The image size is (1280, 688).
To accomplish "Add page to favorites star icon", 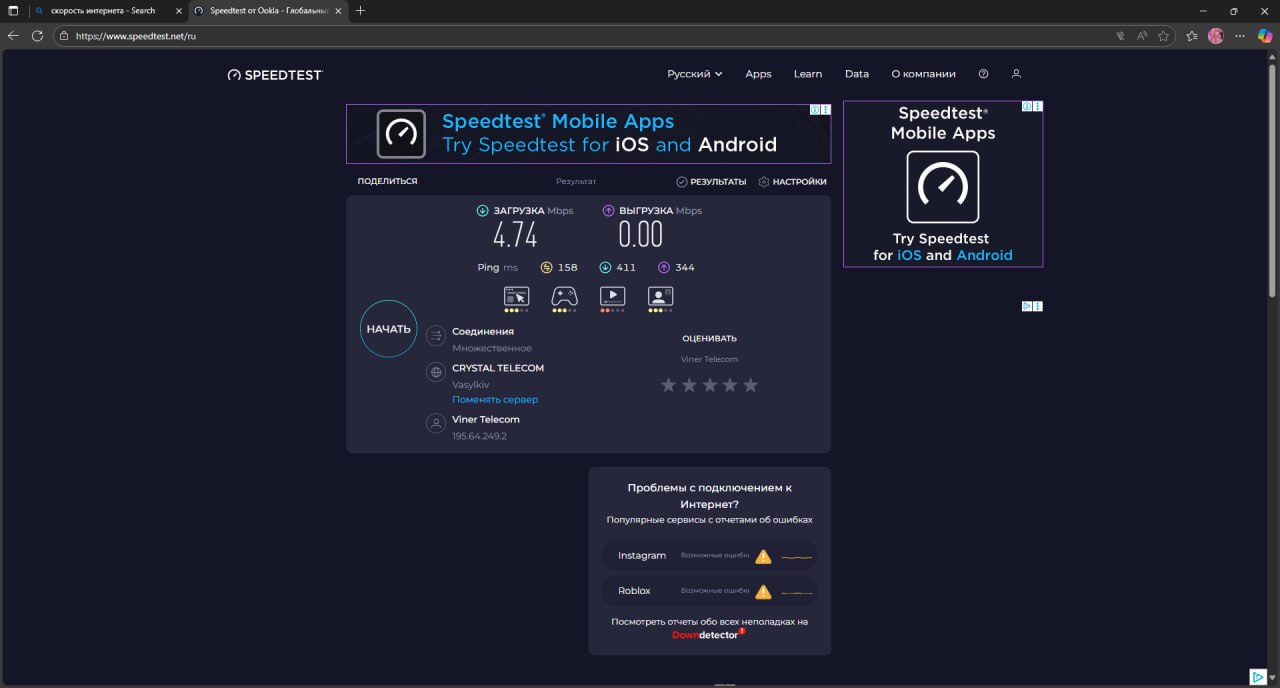I will 1163,35.
